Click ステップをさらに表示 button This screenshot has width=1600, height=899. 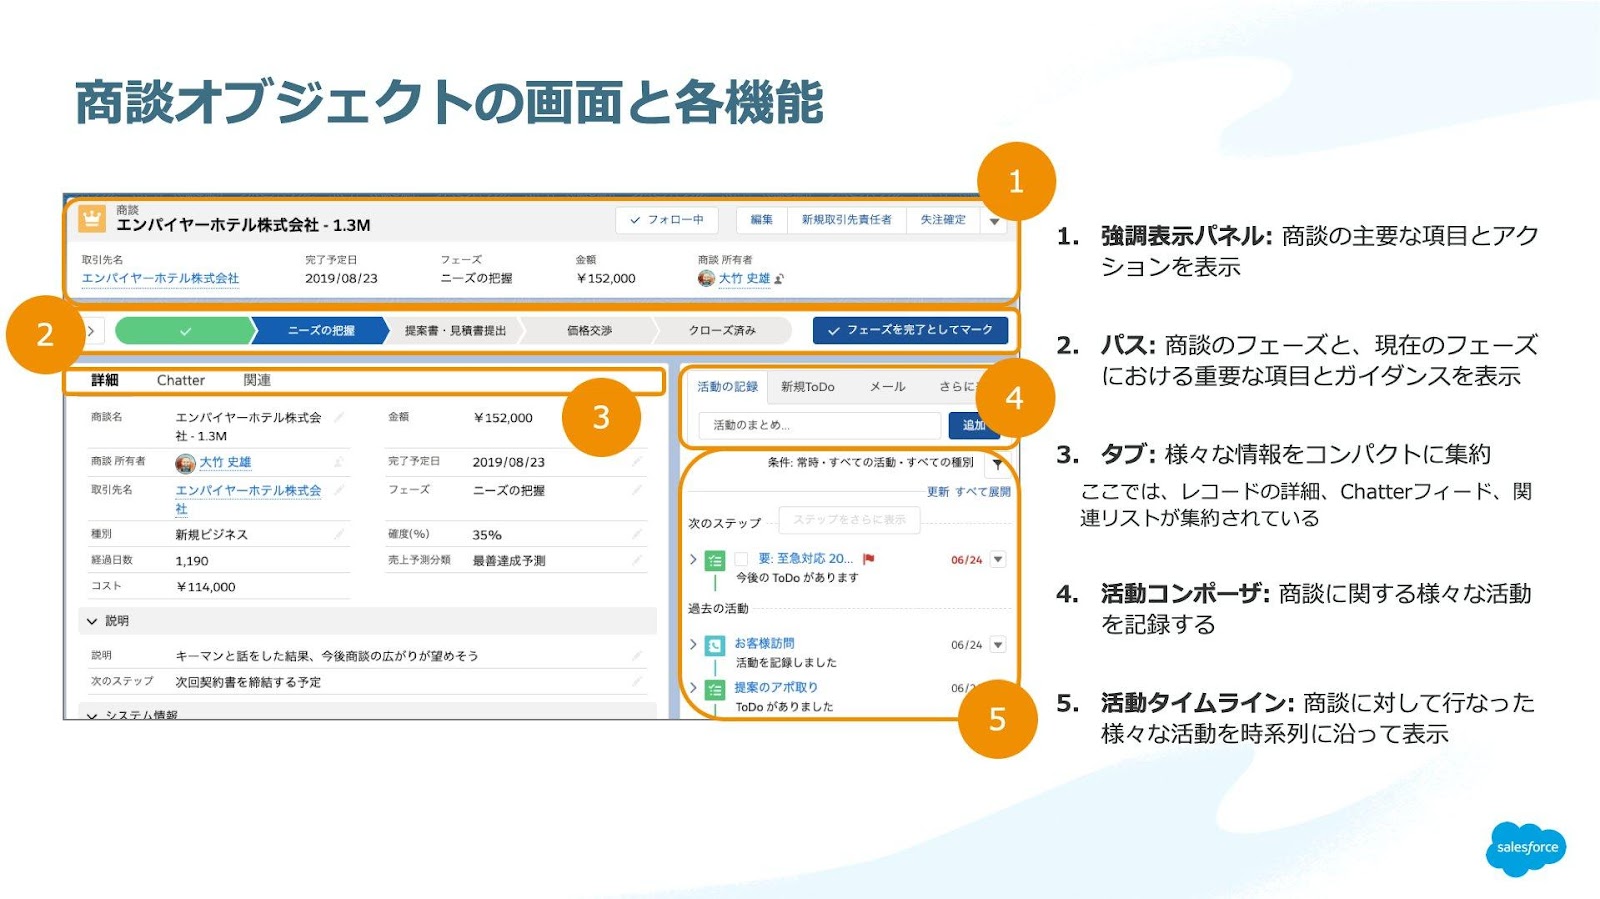(x=849, y=520)
